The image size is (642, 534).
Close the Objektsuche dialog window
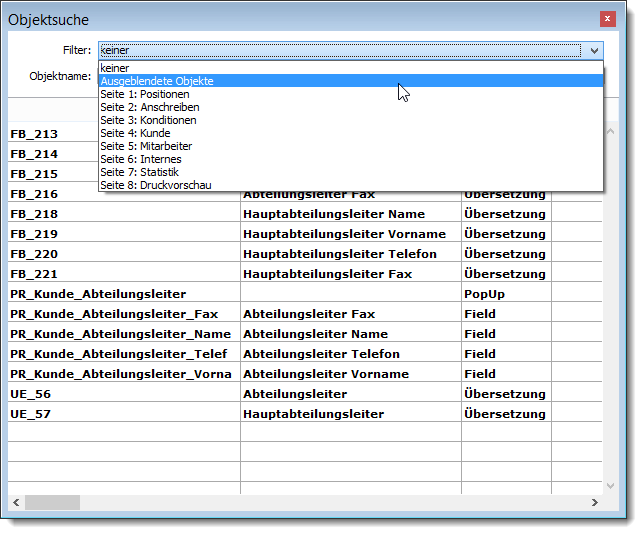coord(606,19)
